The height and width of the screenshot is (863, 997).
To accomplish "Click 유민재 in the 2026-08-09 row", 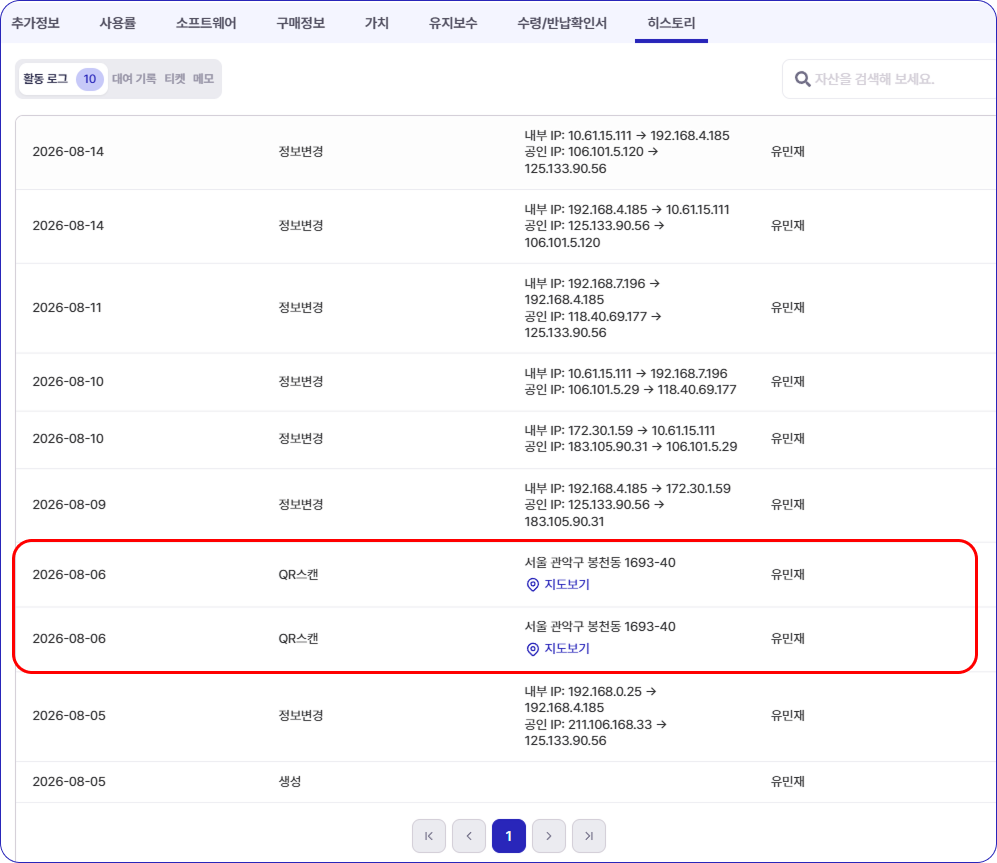I will [788, 505].
